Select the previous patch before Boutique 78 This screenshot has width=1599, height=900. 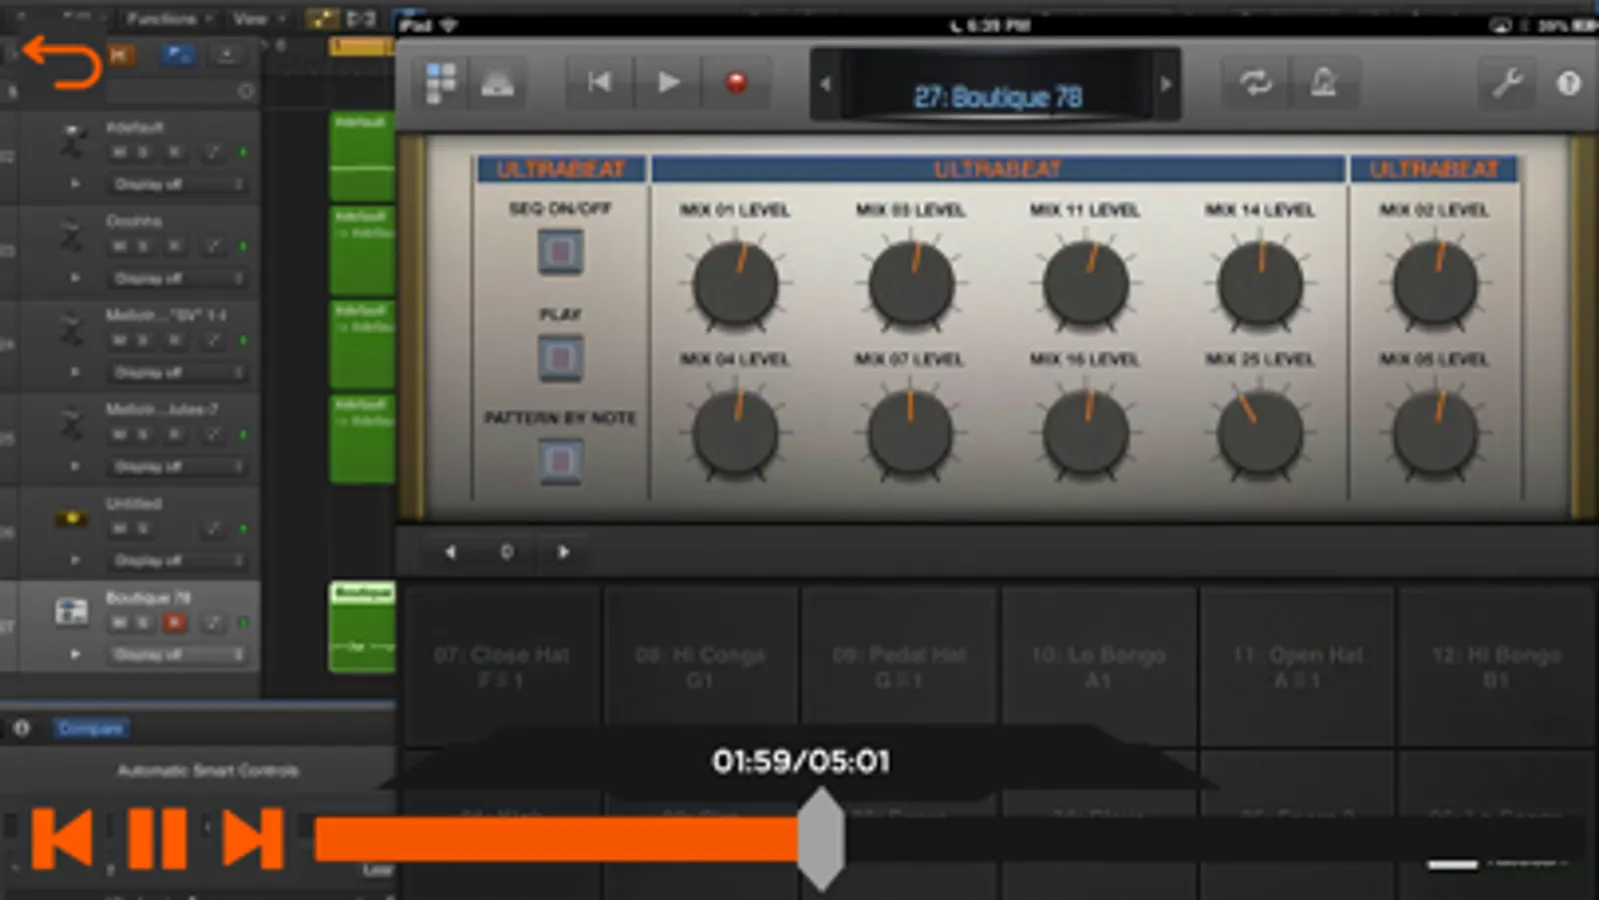(x=825, y=84)
